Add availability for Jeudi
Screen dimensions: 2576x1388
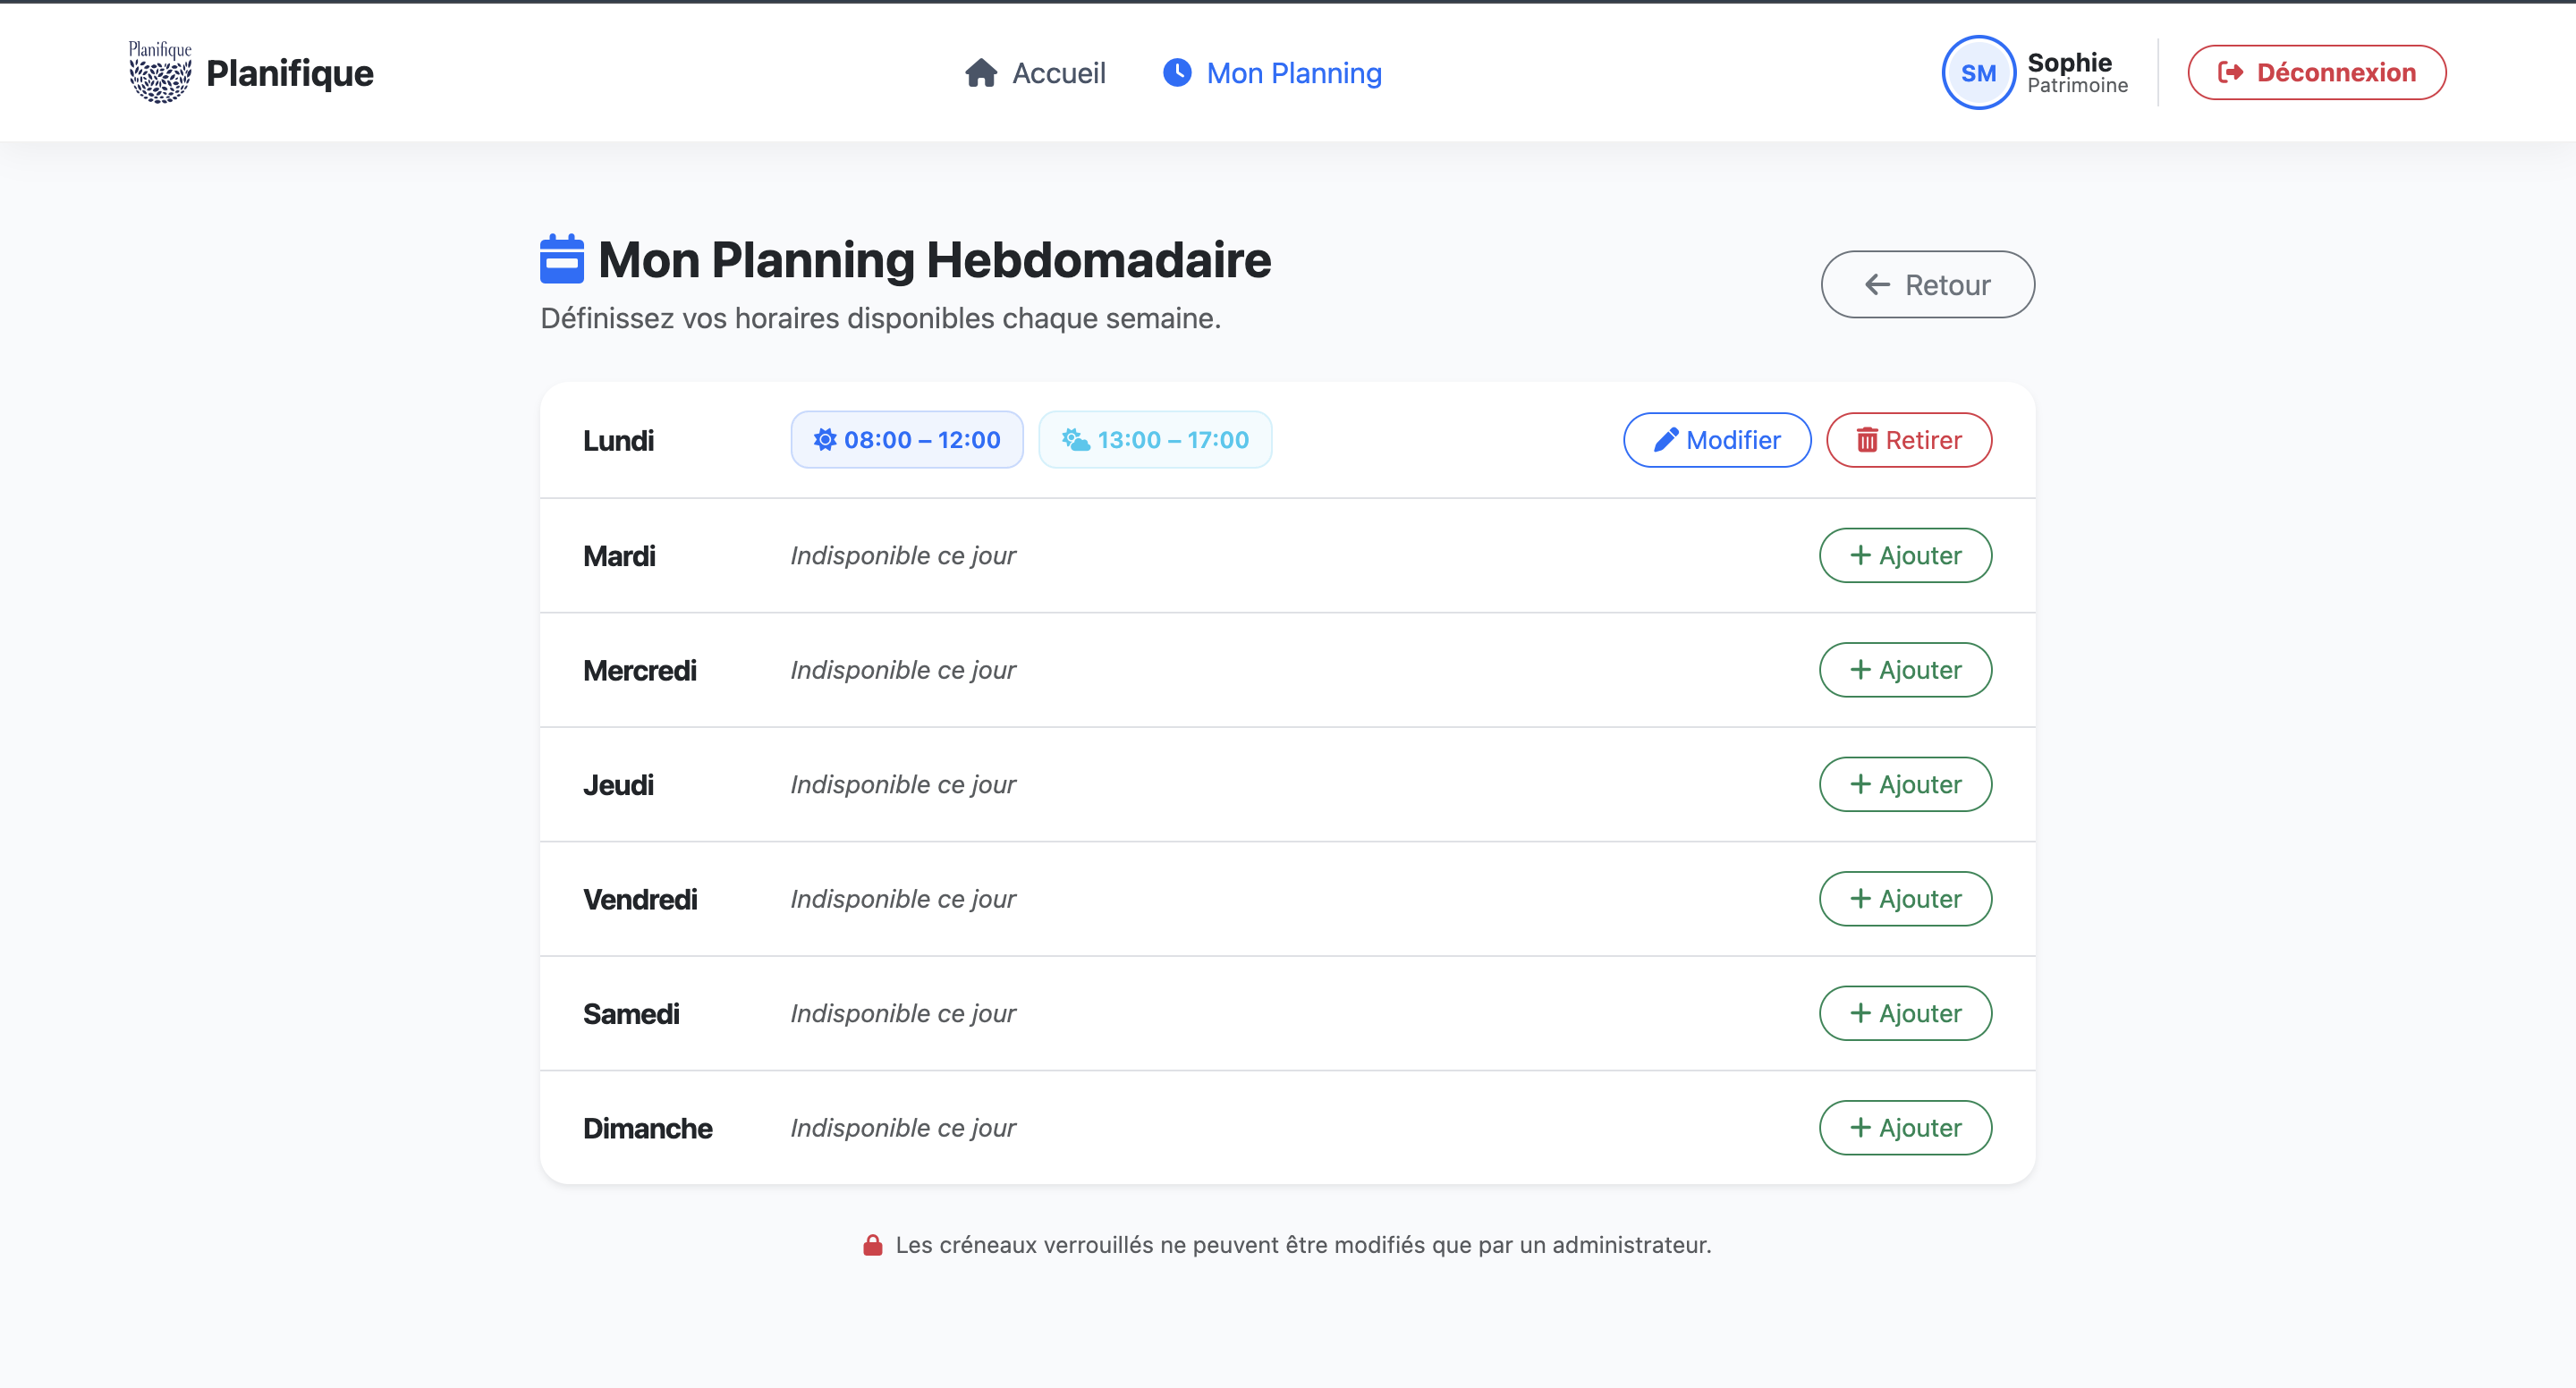1905,784
